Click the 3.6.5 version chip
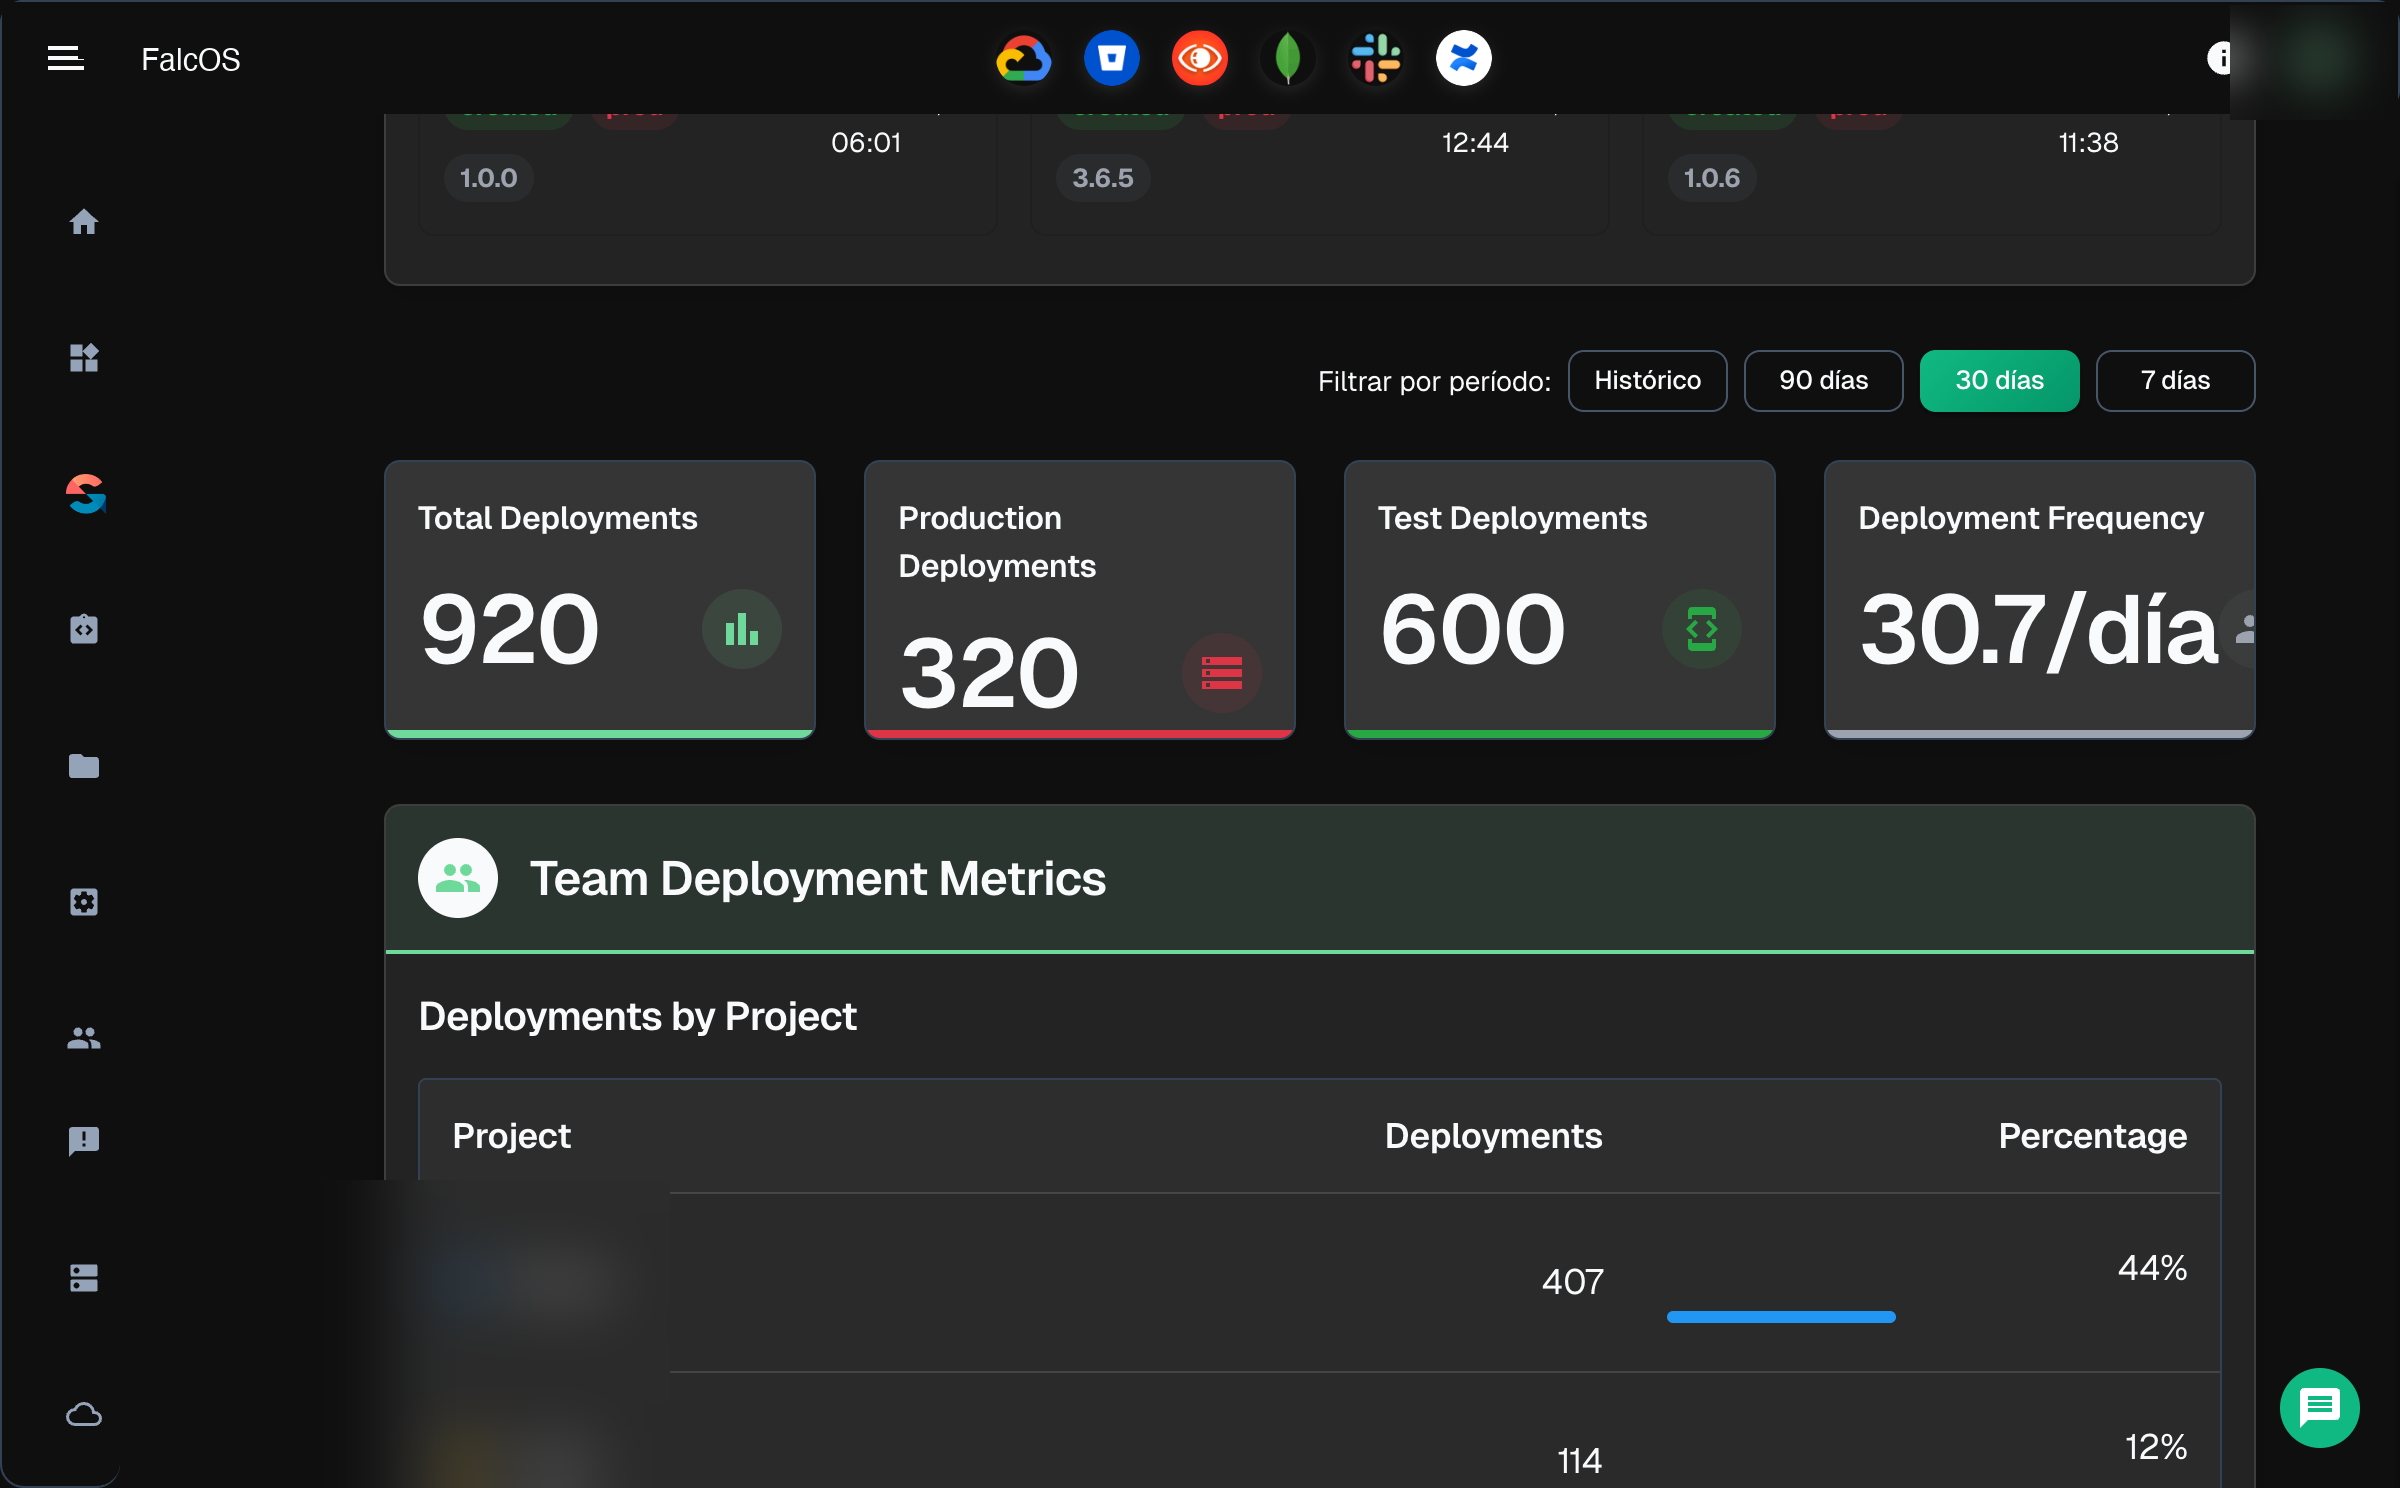 [1103, 177]
